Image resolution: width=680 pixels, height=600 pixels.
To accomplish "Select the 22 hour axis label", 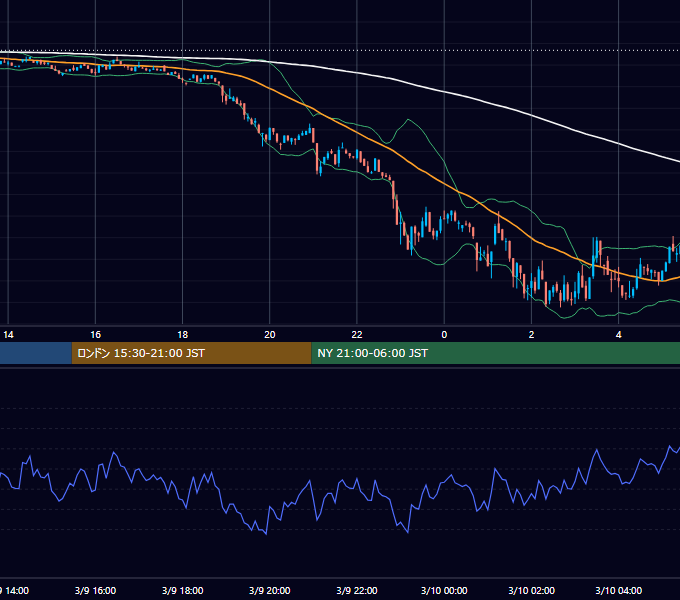I will [357, 335].
